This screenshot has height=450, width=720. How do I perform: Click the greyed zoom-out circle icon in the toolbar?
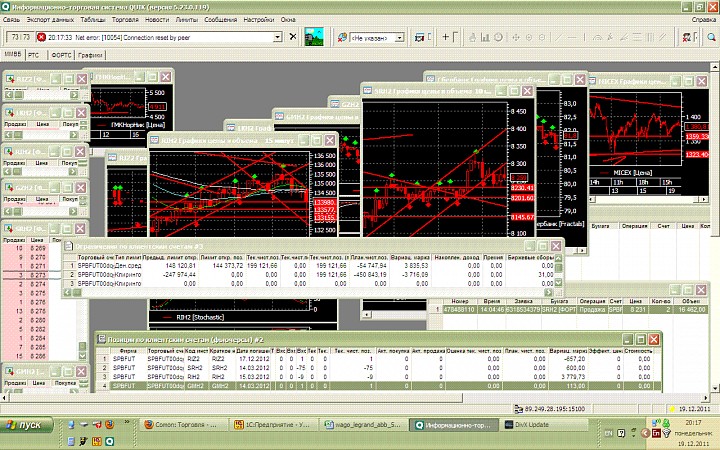click(542, 38)
